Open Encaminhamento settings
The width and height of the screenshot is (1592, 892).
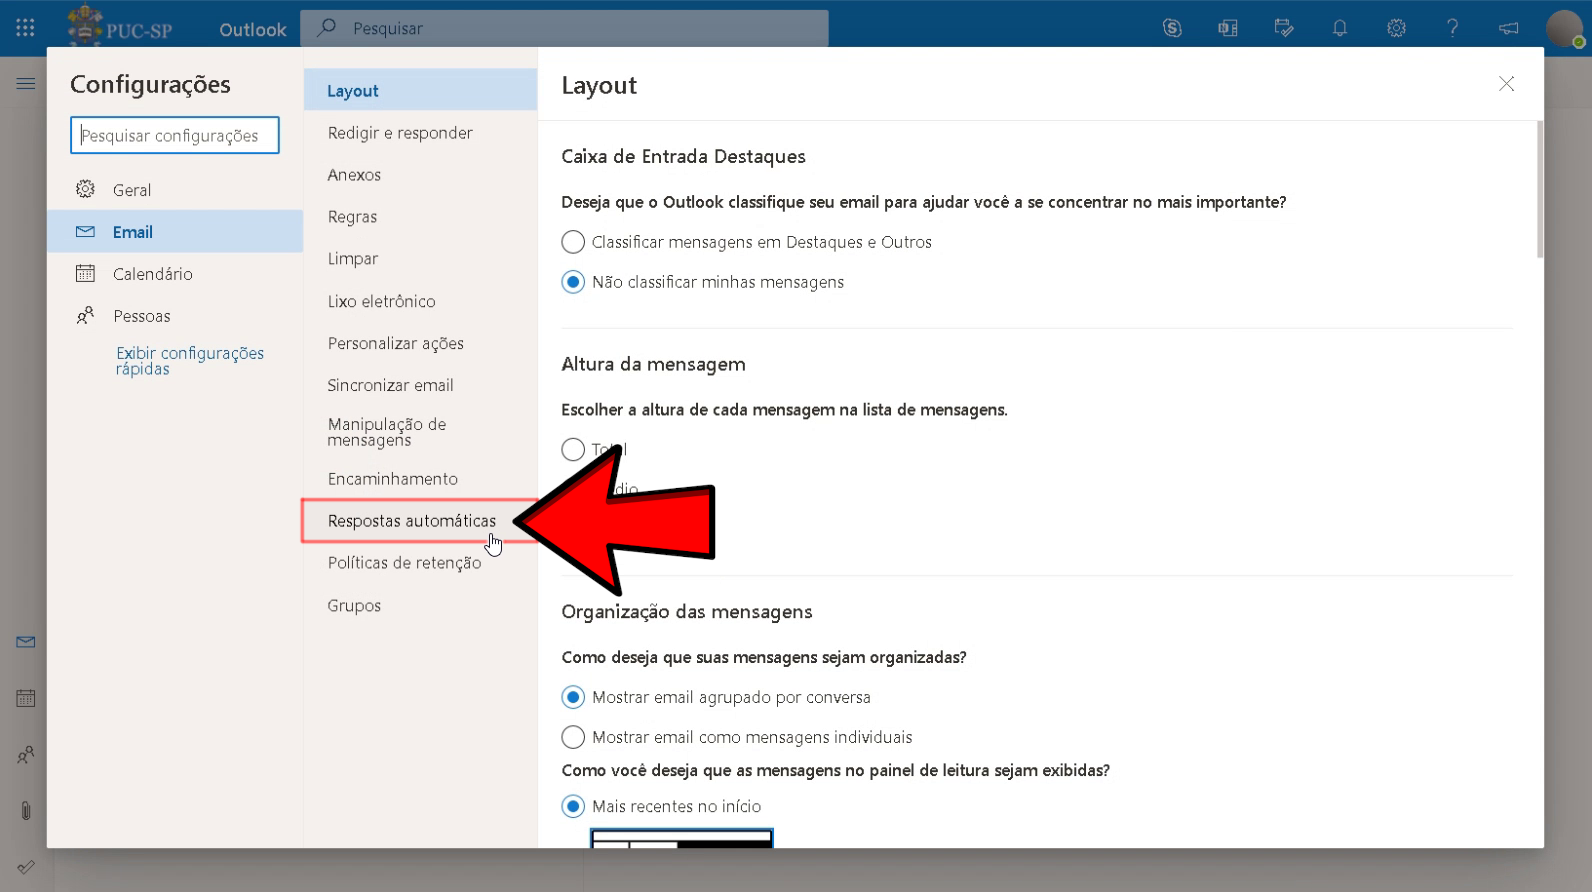pyautogui.click(x=420, y=479)
